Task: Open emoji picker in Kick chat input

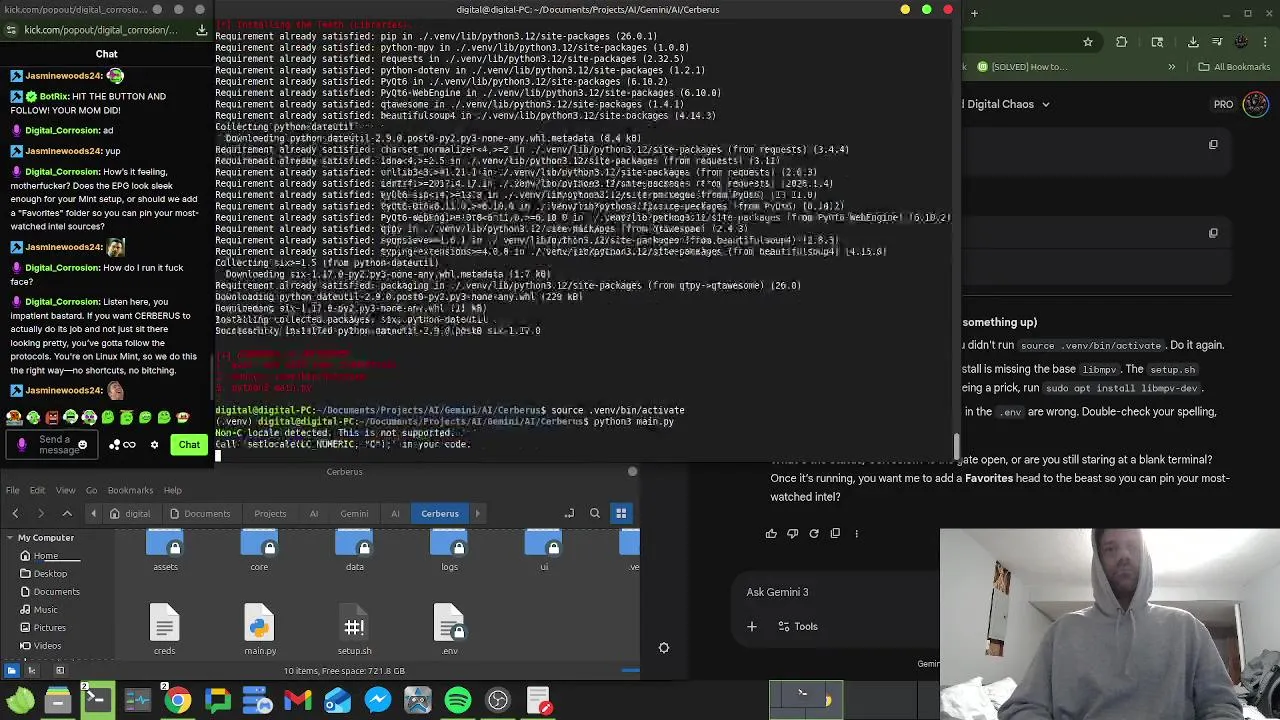Action: 82,445
